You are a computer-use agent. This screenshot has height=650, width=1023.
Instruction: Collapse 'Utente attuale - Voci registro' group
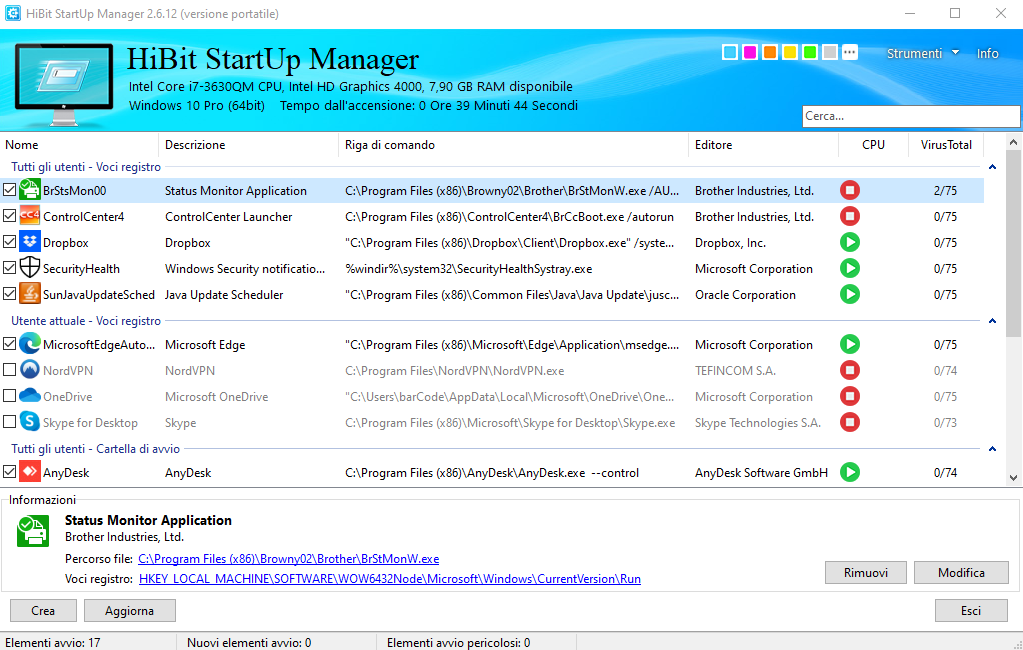point(992,321)
